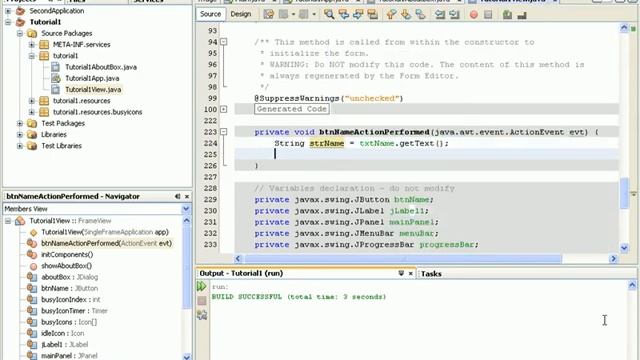Expand the tutorial1.resources package
640x360 pixels.
pyautogui.click(x=31, y=101)
